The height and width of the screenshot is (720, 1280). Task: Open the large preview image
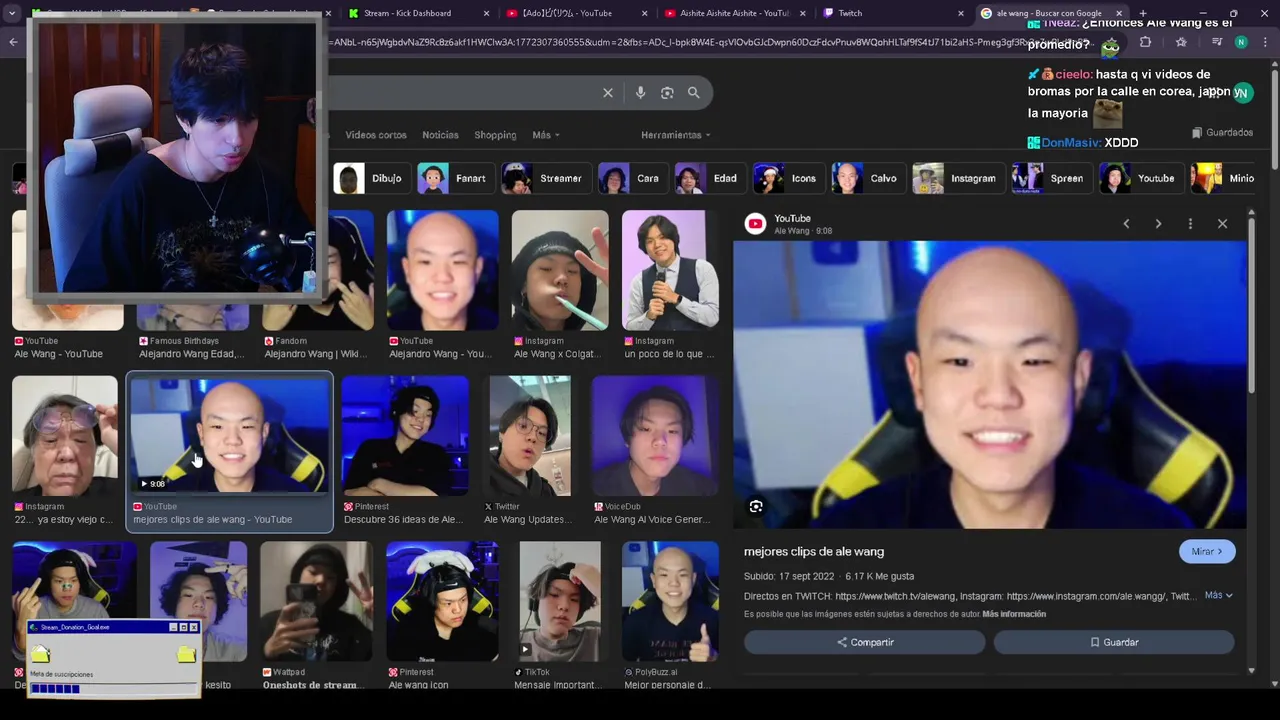click(x=990, y=384)
